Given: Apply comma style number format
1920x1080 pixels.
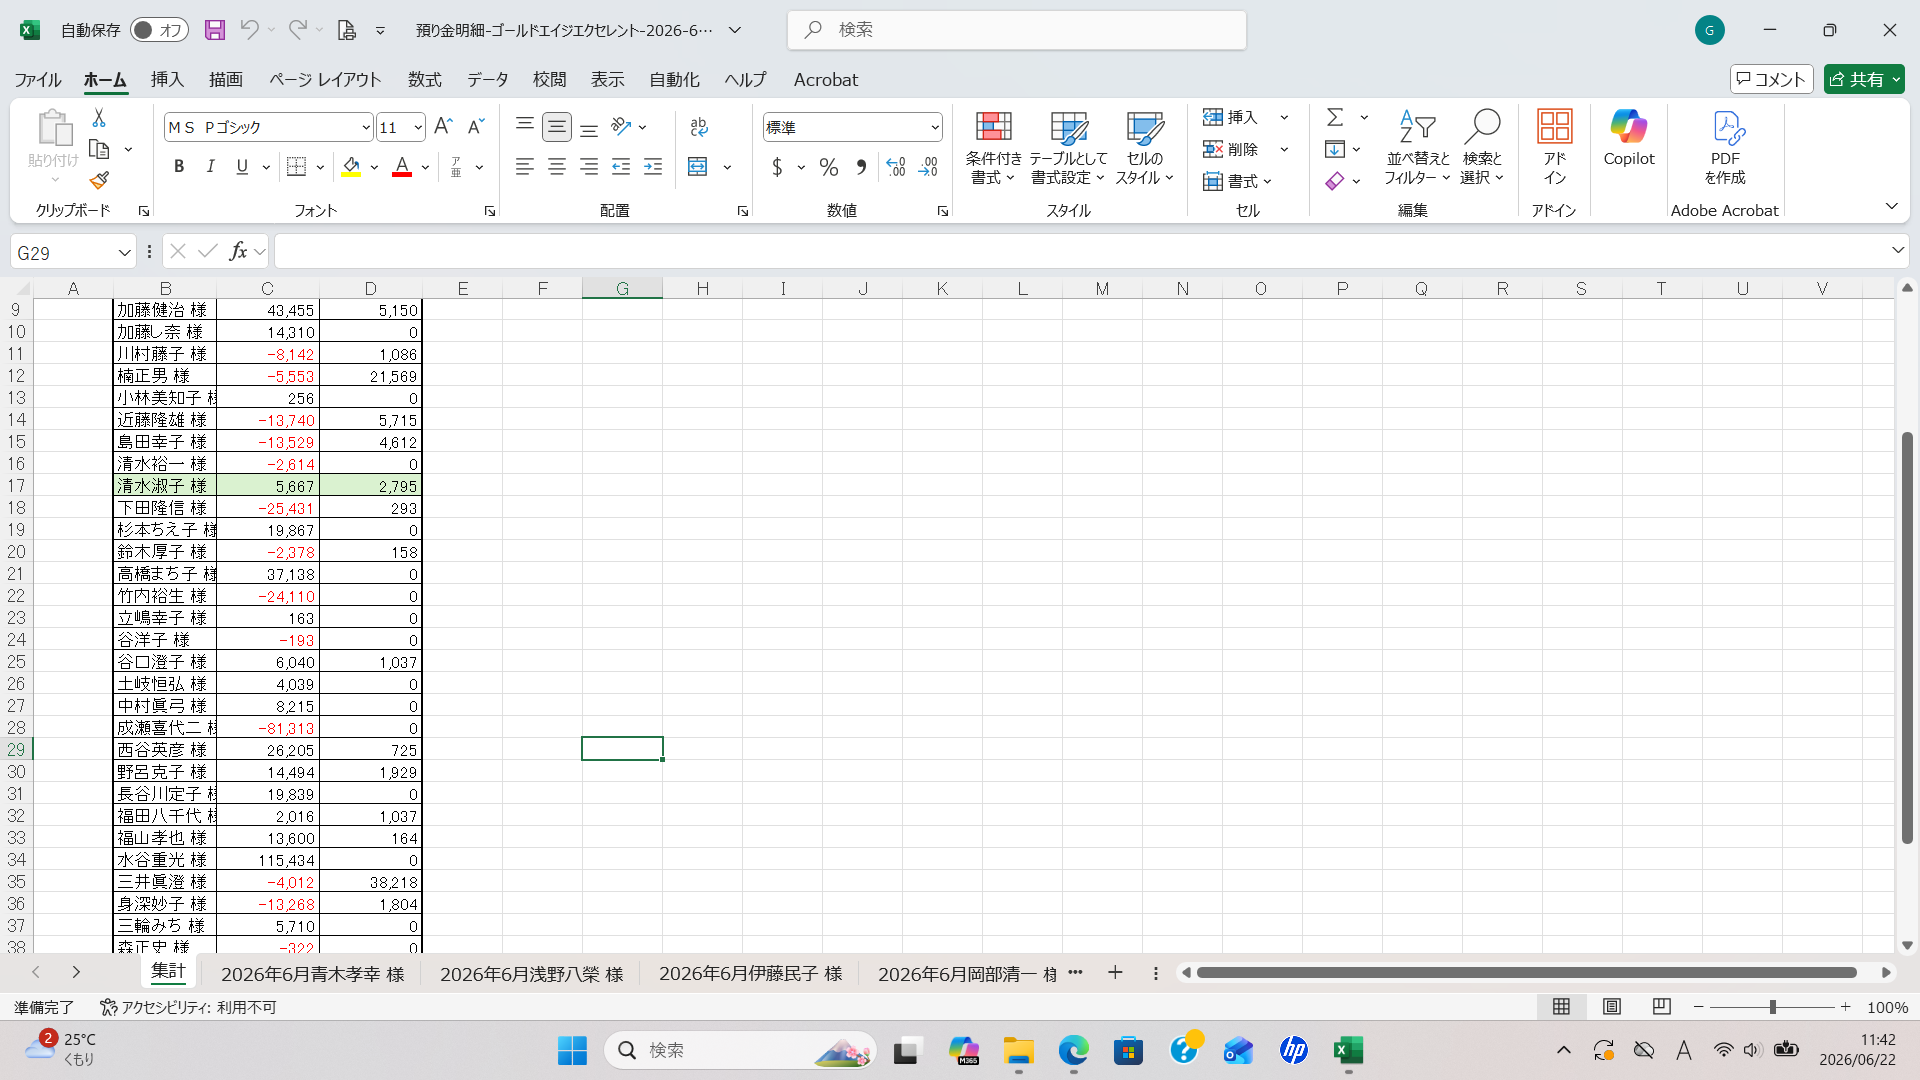Looking at the screenshot, I should tap(861, 167).
